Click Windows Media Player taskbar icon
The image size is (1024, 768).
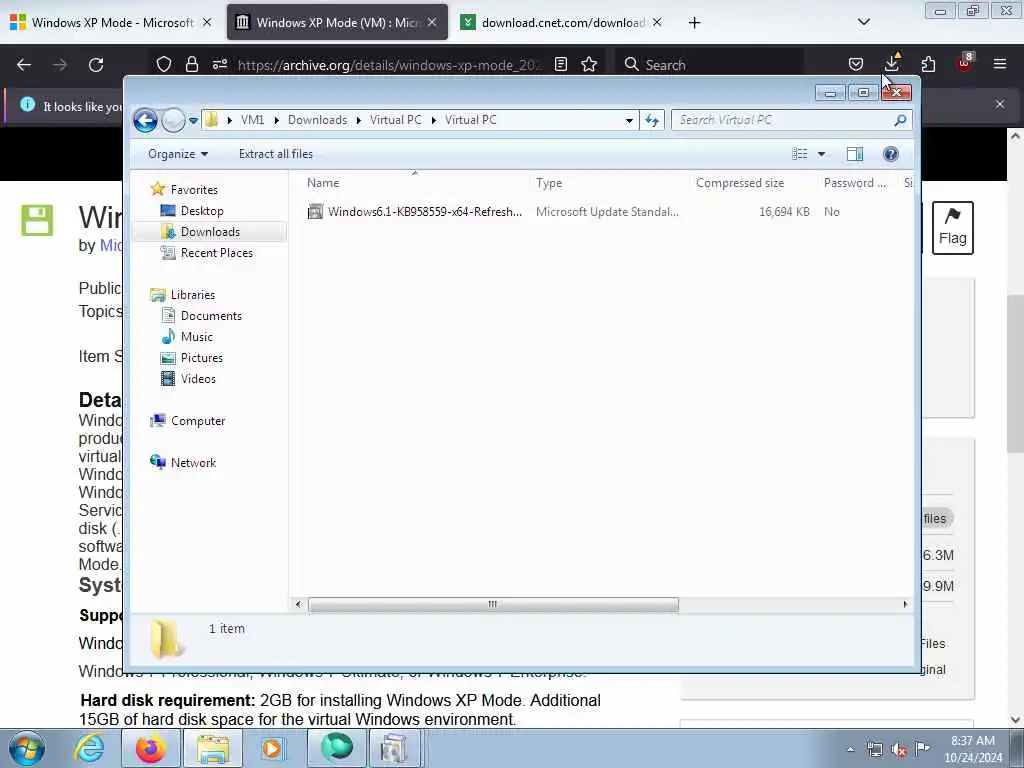pyautogui.click(x=272, y=748)
